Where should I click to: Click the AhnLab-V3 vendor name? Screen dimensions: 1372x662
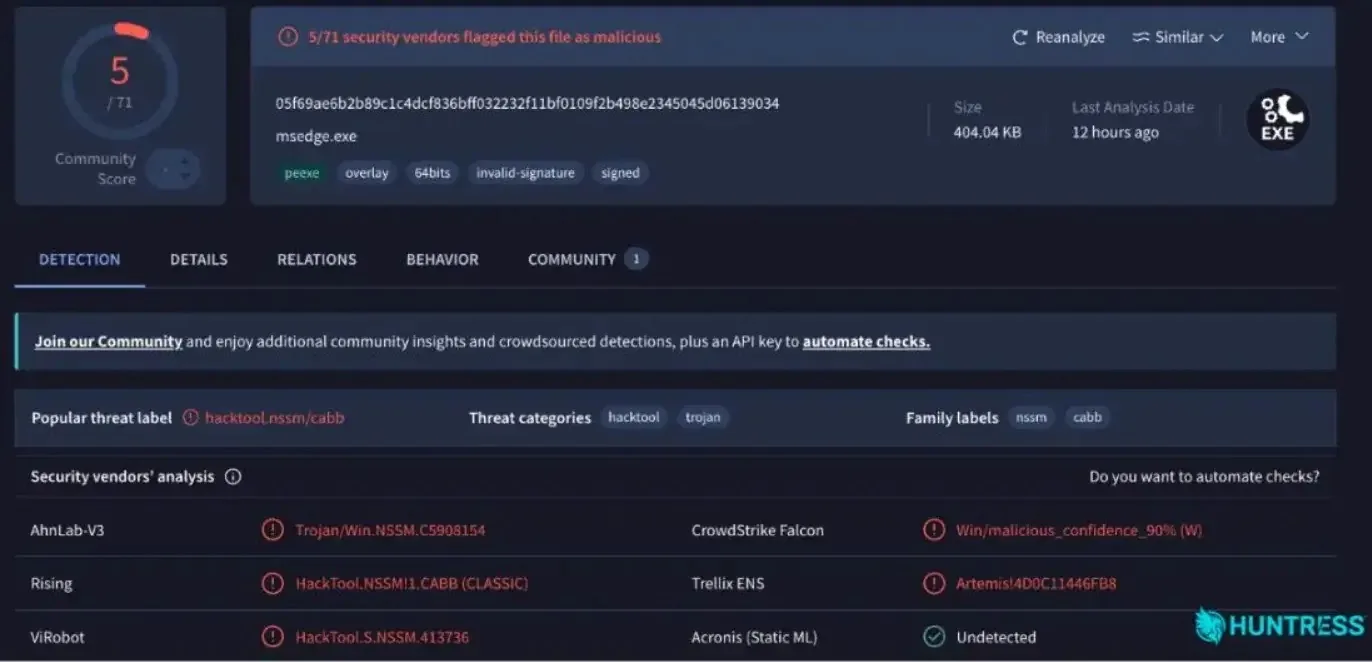coord(67,530)
